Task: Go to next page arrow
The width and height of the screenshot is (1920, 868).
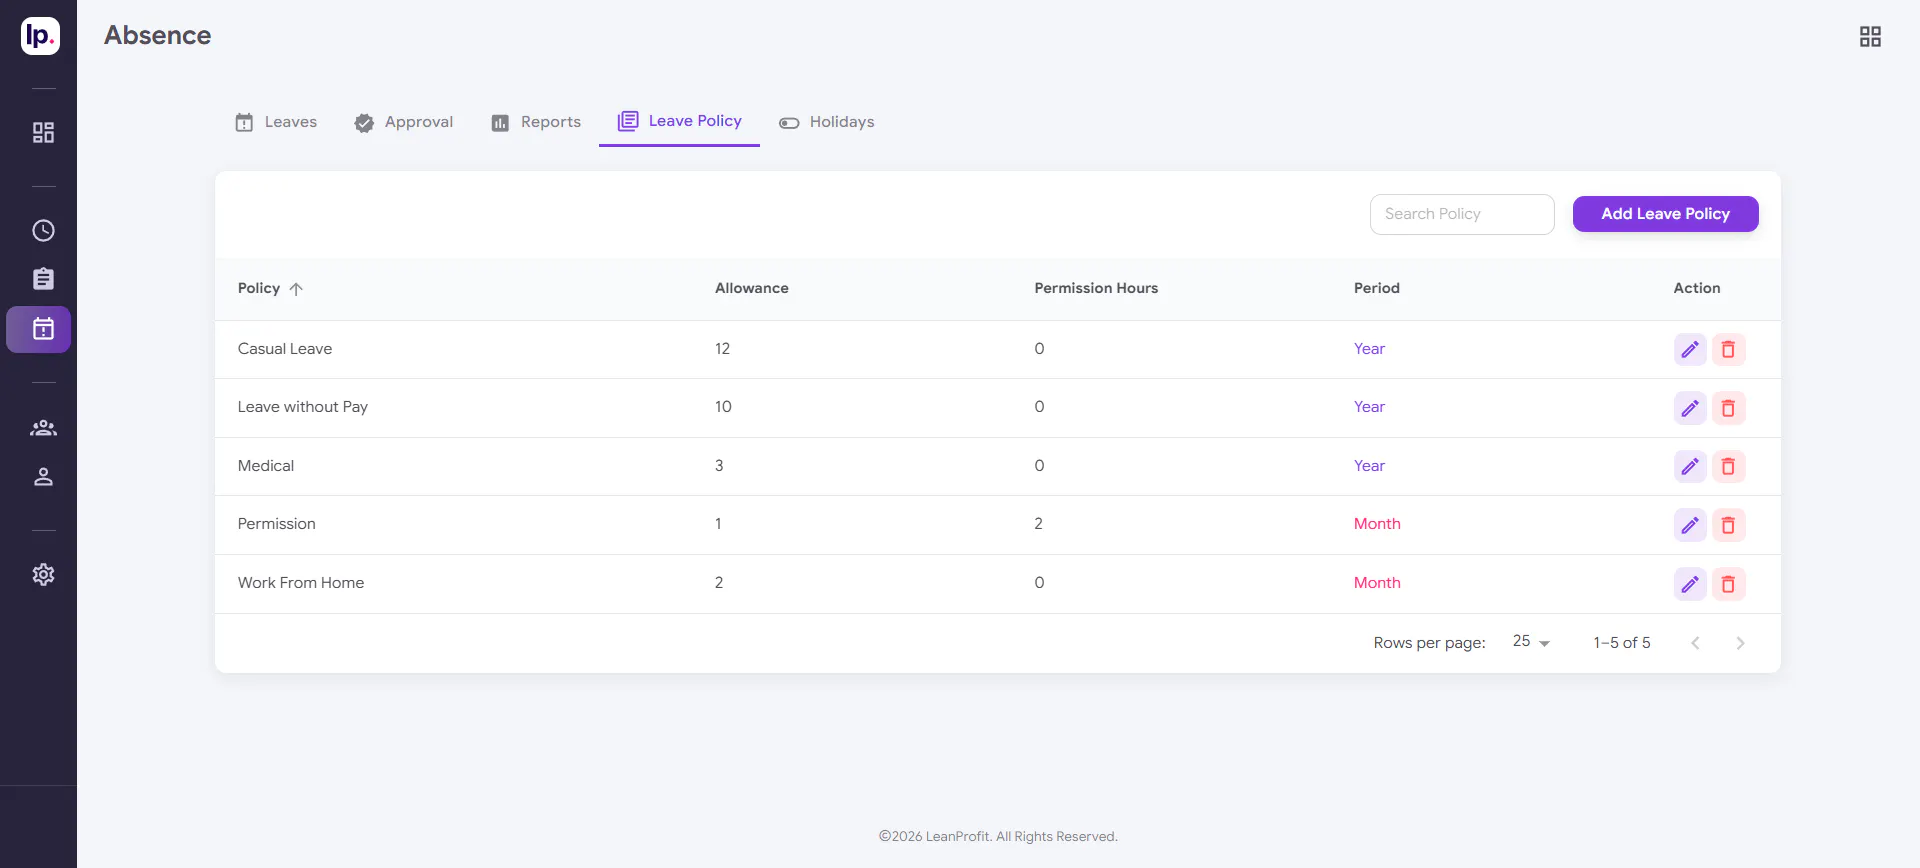Action: (x=1740, y=643)
